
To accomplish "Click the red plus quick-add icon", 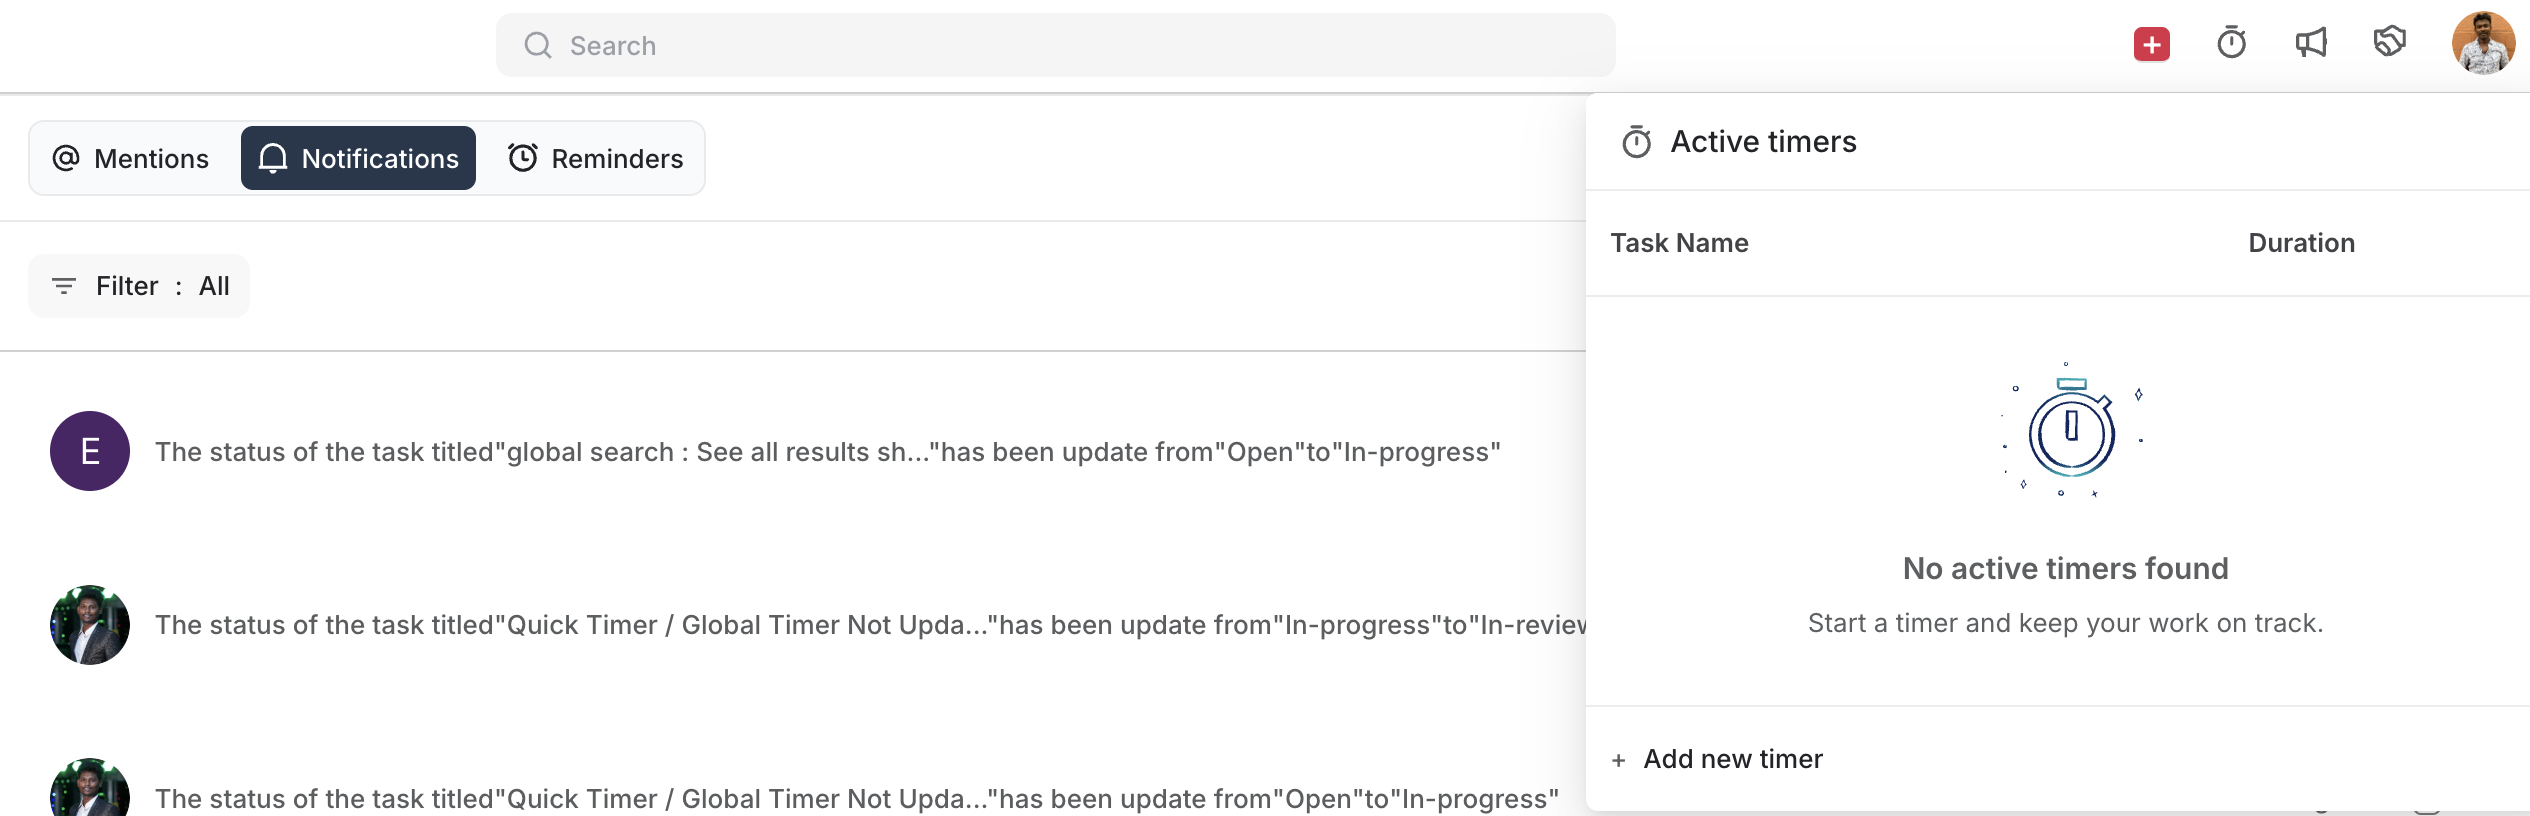I will click(x=2151, y=45).
